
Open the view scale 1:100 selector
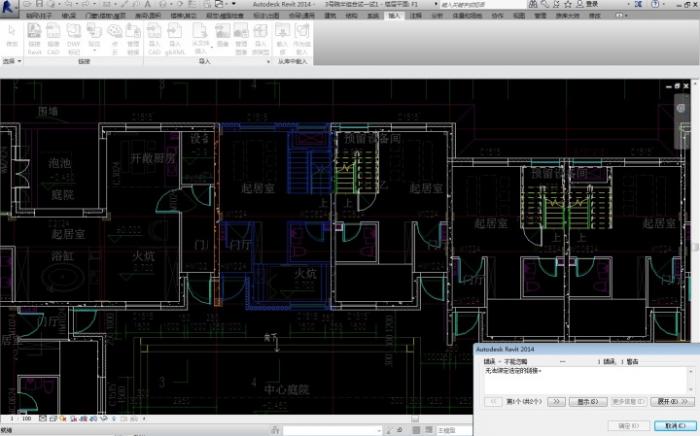pyautogui.click(x=20, y=418)
